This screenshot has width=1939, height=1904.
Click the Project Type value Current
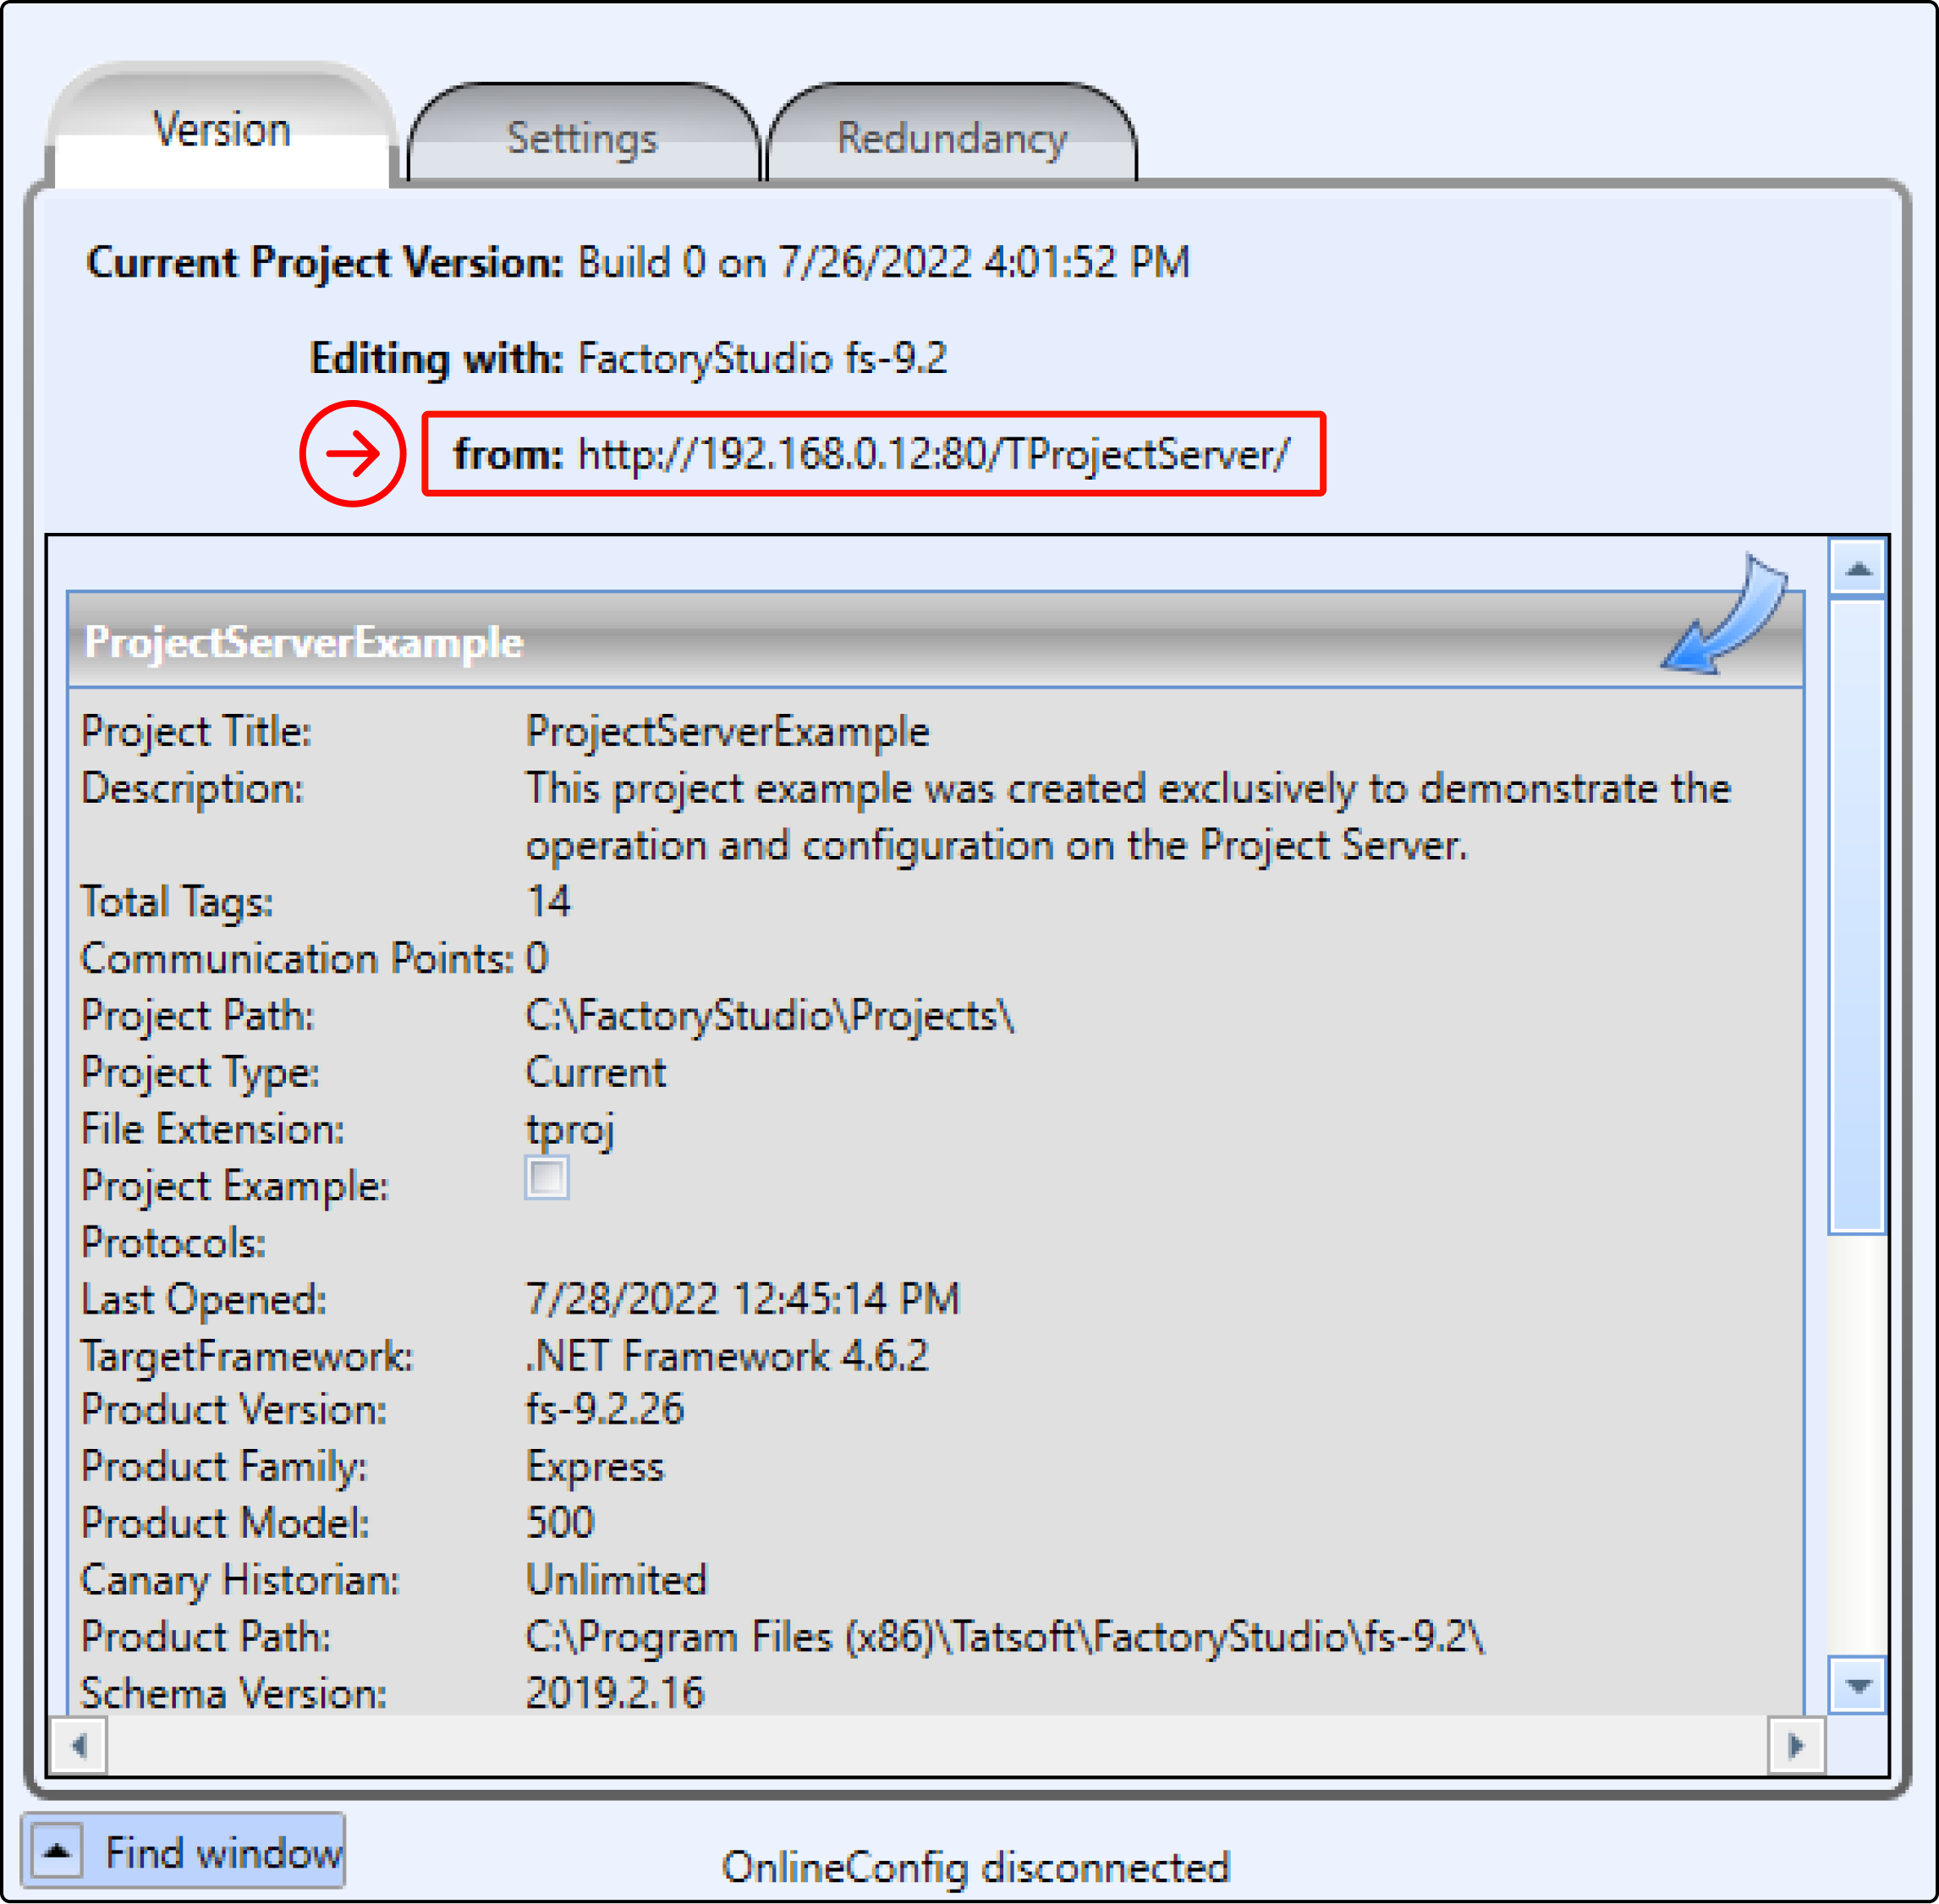click(x=596, y=1072)
